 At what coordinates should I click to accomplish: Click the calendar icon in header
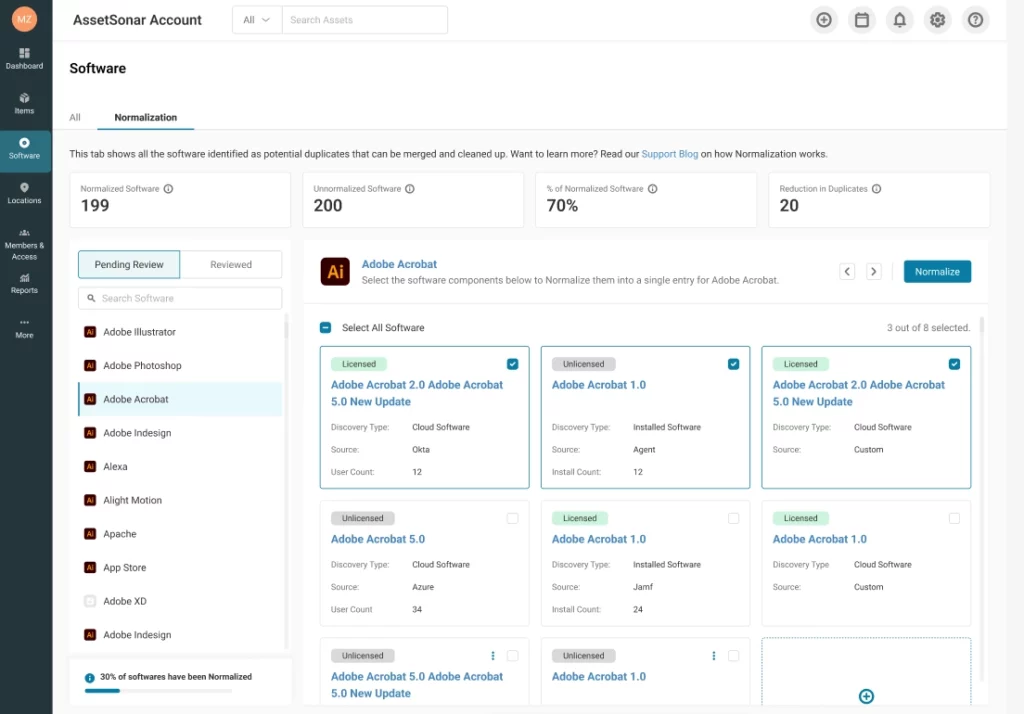(x=861, y=20)
